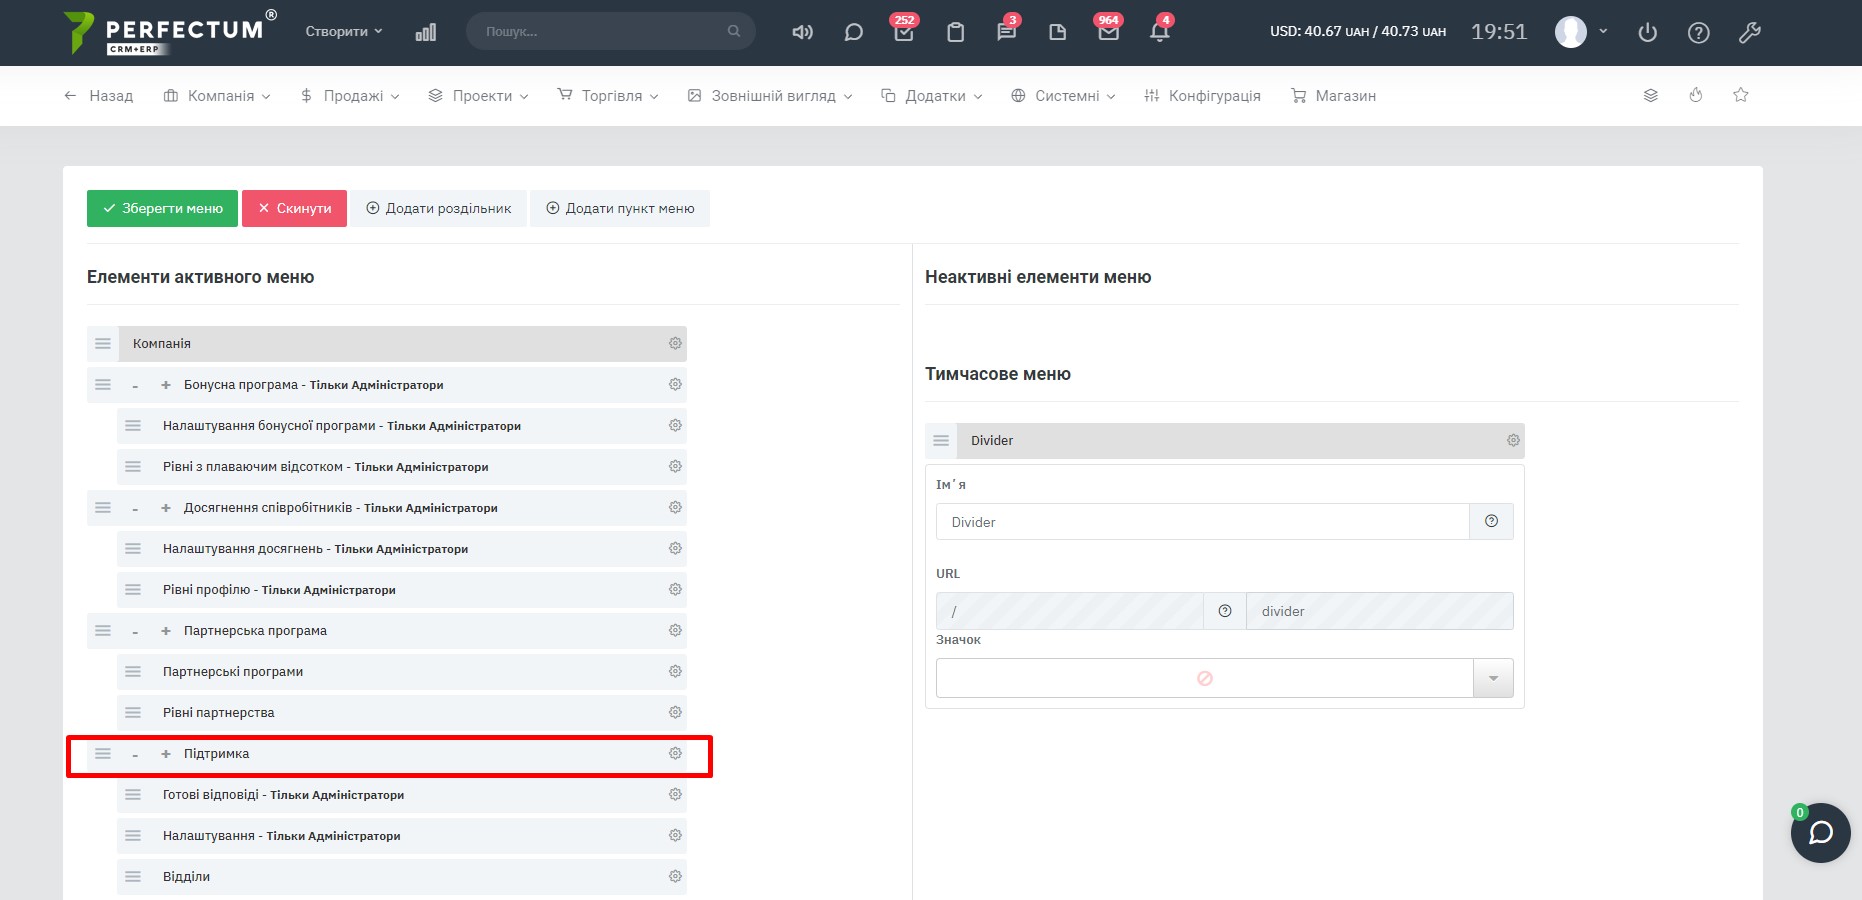This screenshot has width=1862, height=900.
Task: Open the Конфігурація menu item
Action: tap(1202, 96)
